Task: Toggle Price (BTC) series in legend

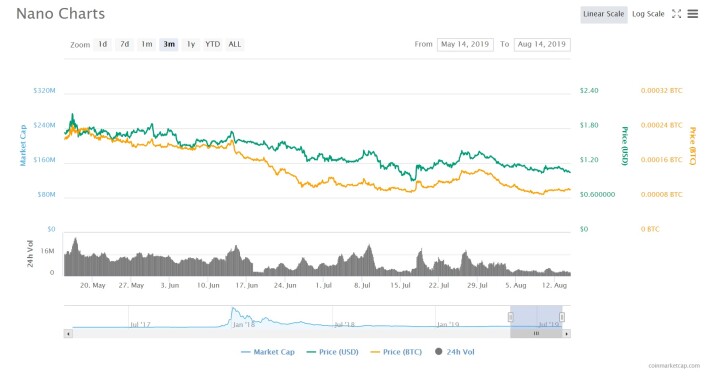Action: pos(396,352)
